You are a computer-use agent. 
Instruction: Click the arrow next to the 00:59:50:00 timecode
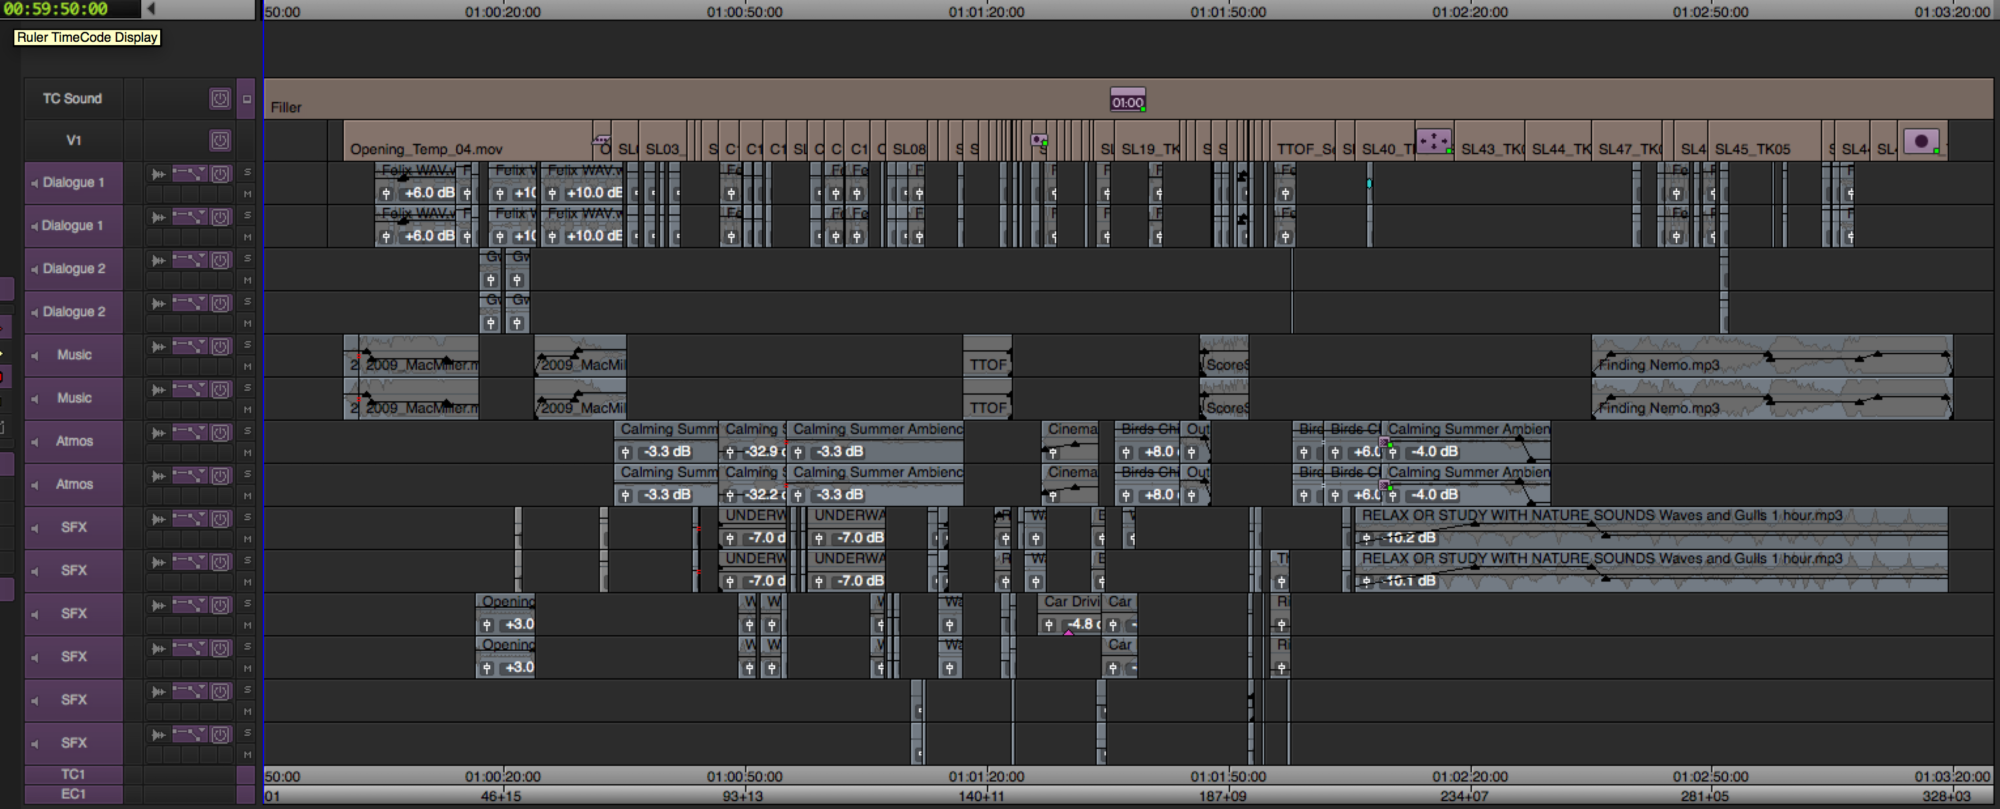coord(151,9)
